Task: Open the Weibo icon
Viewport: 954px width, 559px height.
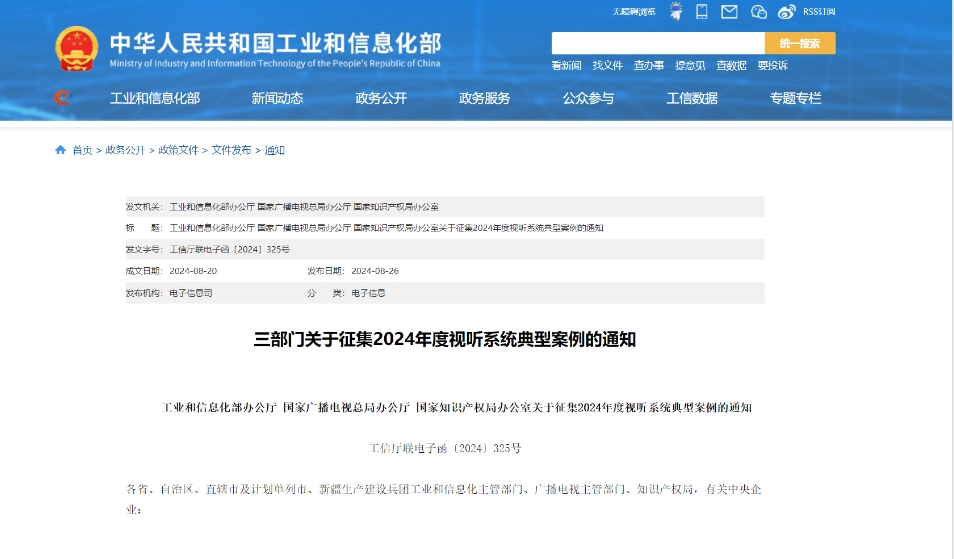Action: coord(787,12)
